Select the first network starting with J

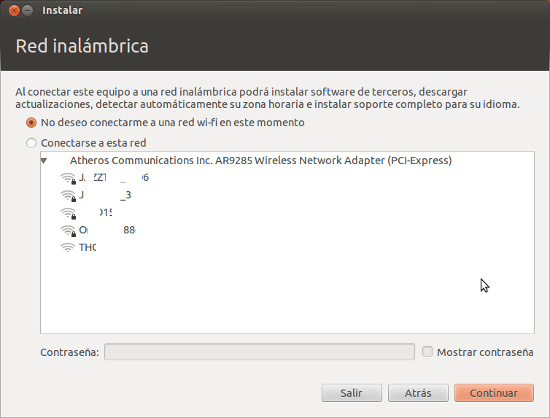114,177
